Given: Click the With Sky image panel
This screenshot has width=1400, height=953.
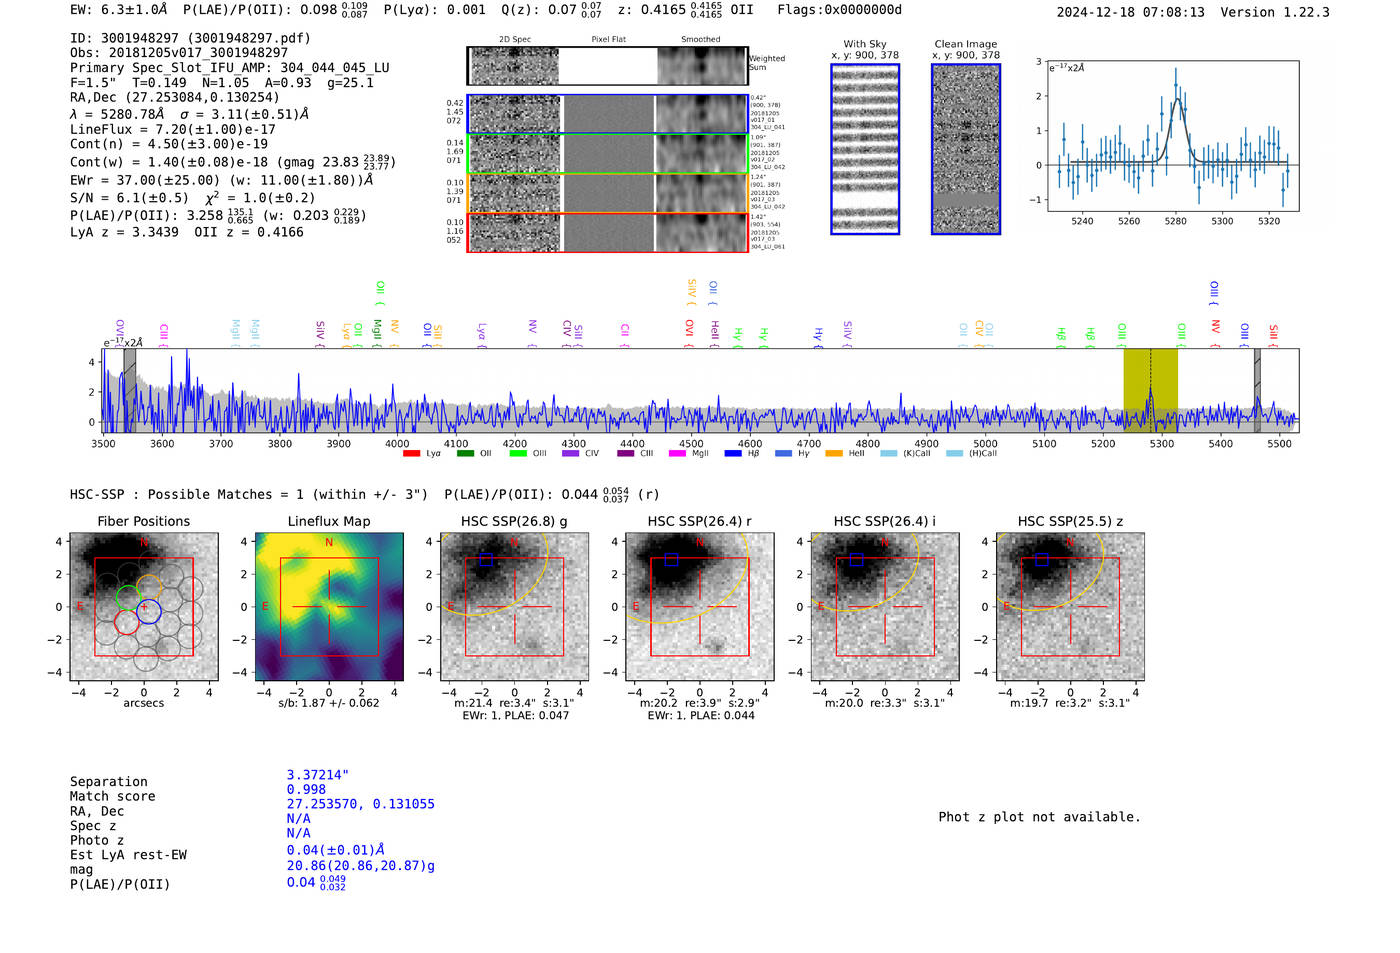Looking at the screenshot, I should [865, 149].
